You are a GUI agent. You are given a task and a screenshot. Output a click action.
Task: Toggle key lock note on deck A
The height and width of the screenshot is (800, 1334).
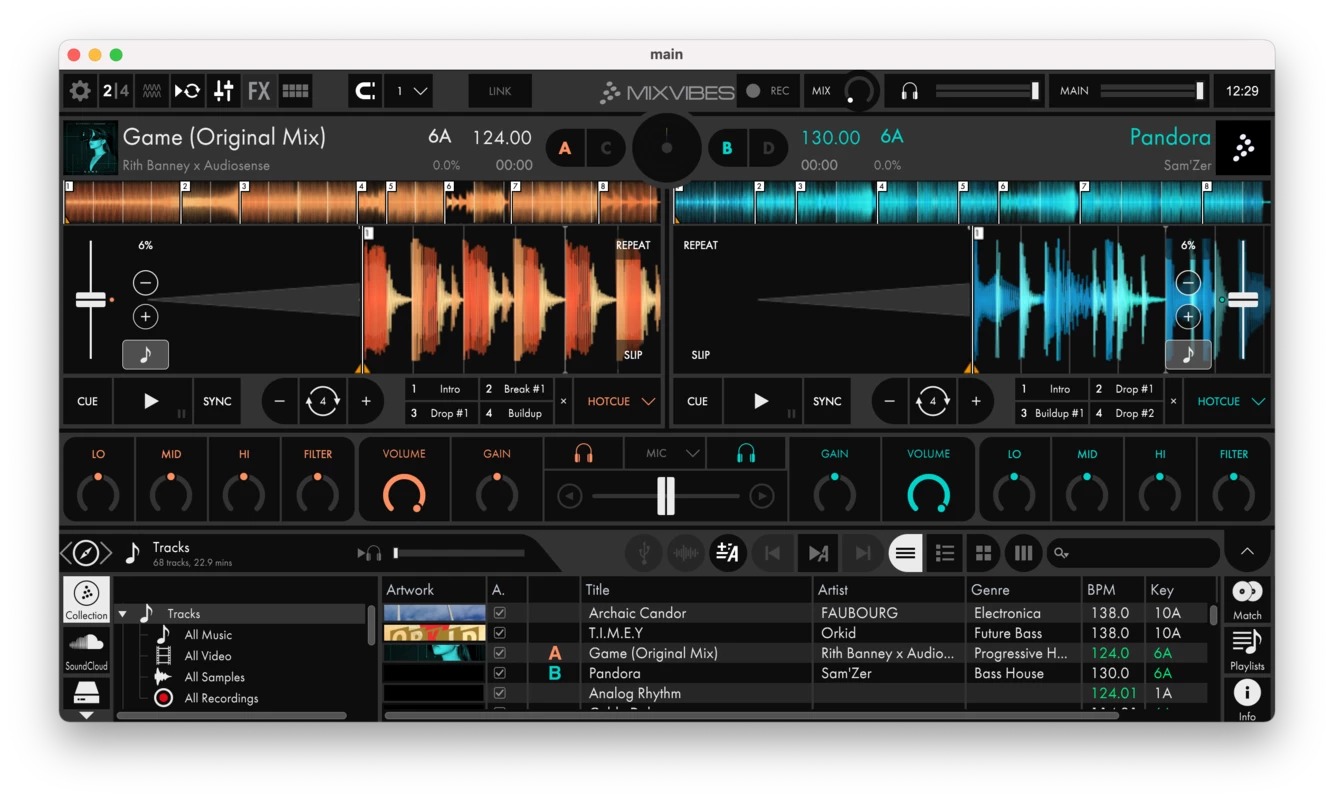[x=146, y=354]
